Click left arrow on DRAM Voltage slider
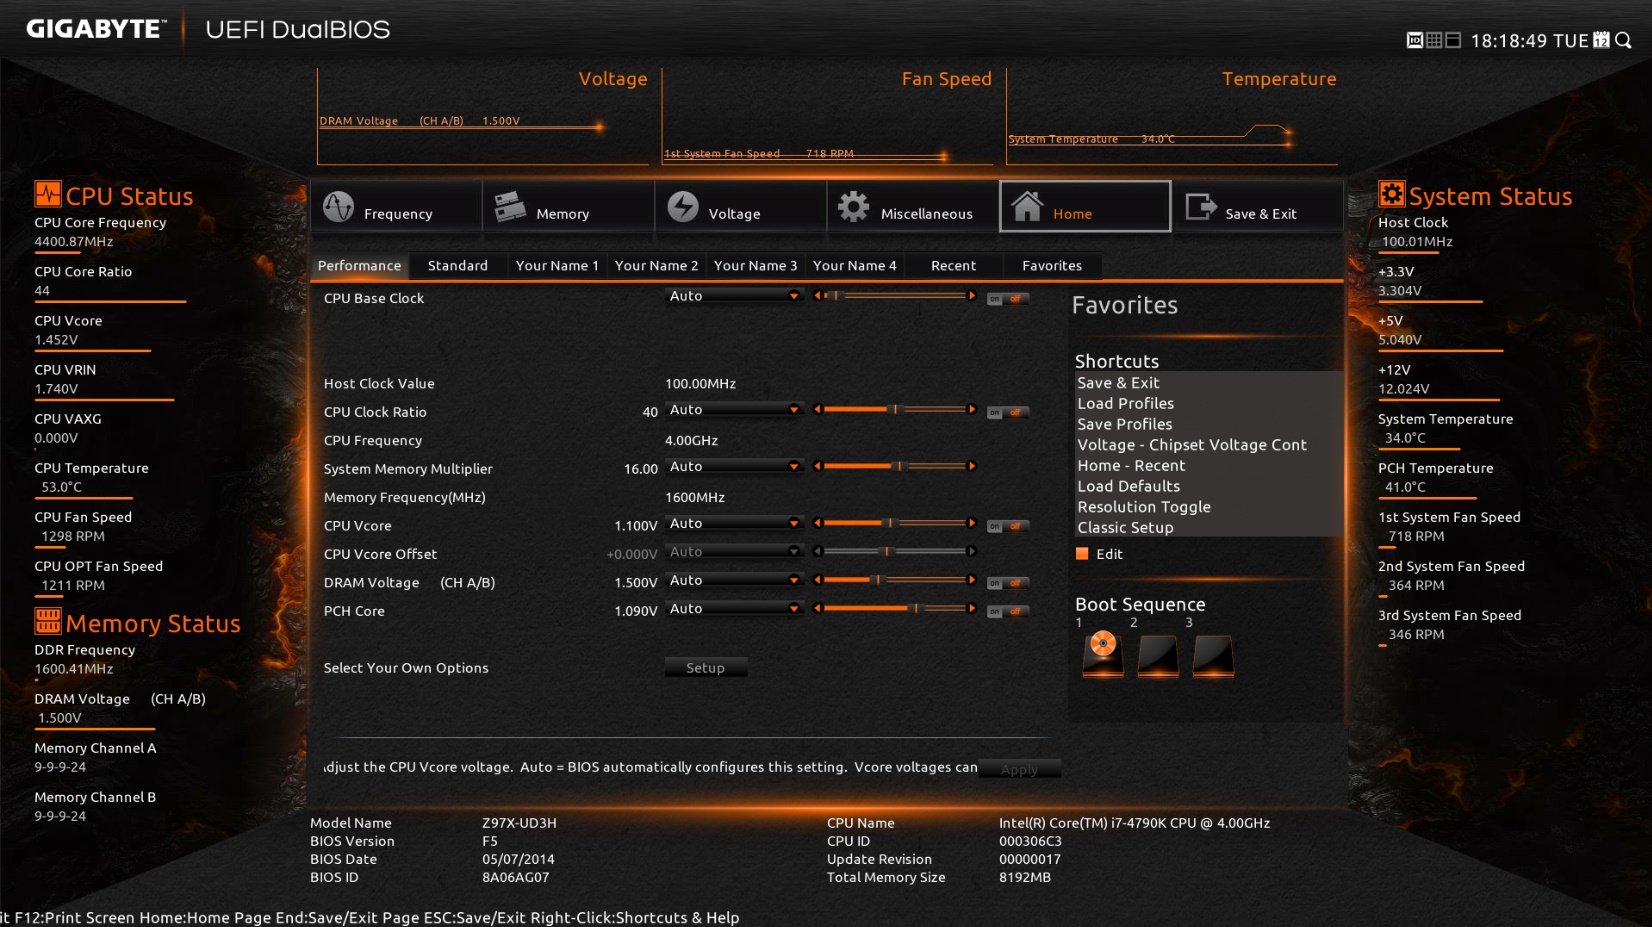 coord(818,580)
